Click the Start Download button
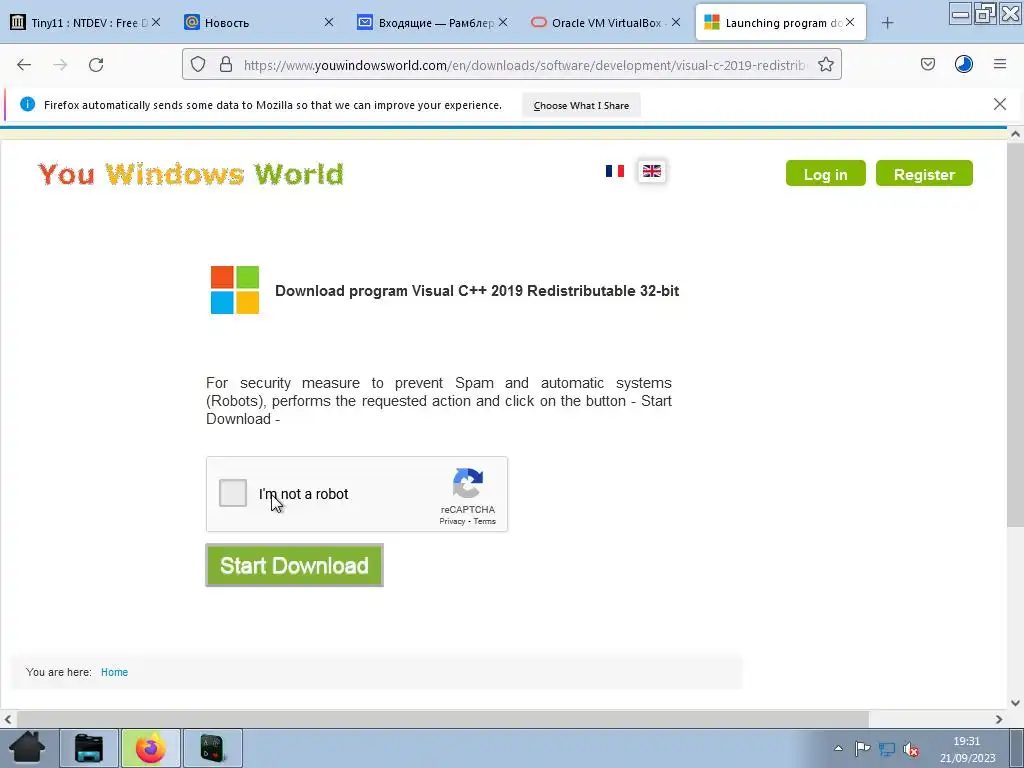The height and width of the screenshot is (768, 1024). coord(295,566)
